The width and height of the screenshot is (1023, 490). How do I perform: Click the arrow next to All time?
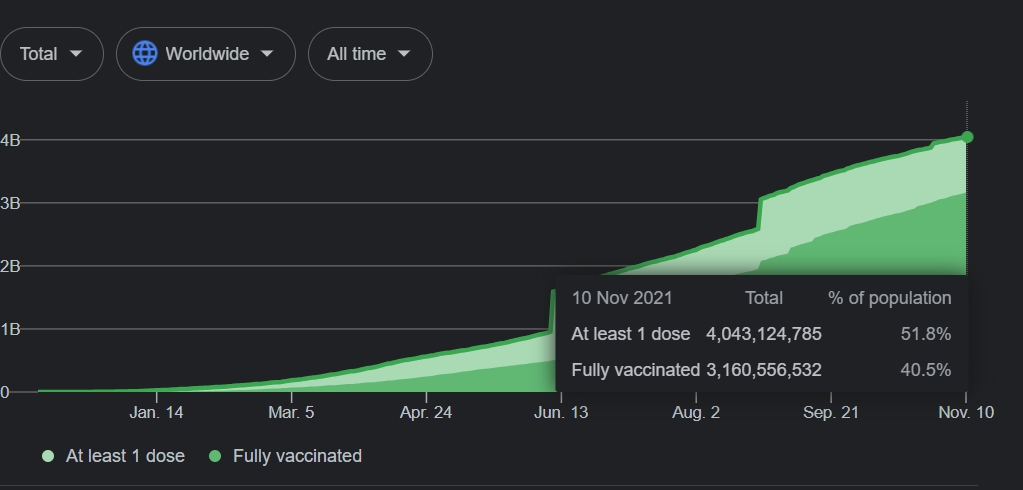pyautogui.click(x=404, y=54)
